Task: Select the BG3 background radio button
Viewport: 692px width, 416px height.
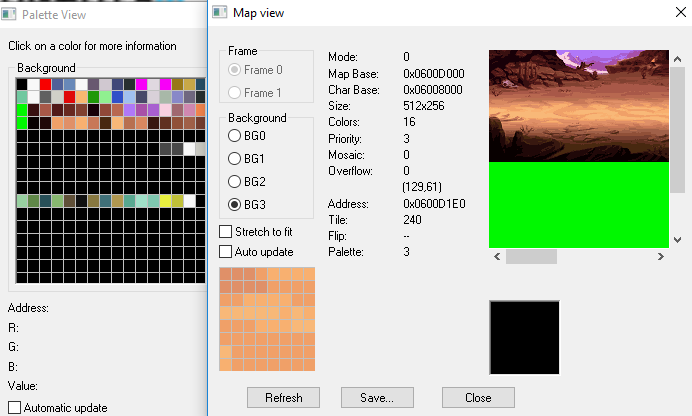Action: pyautogui.click(x=235, y=205)
